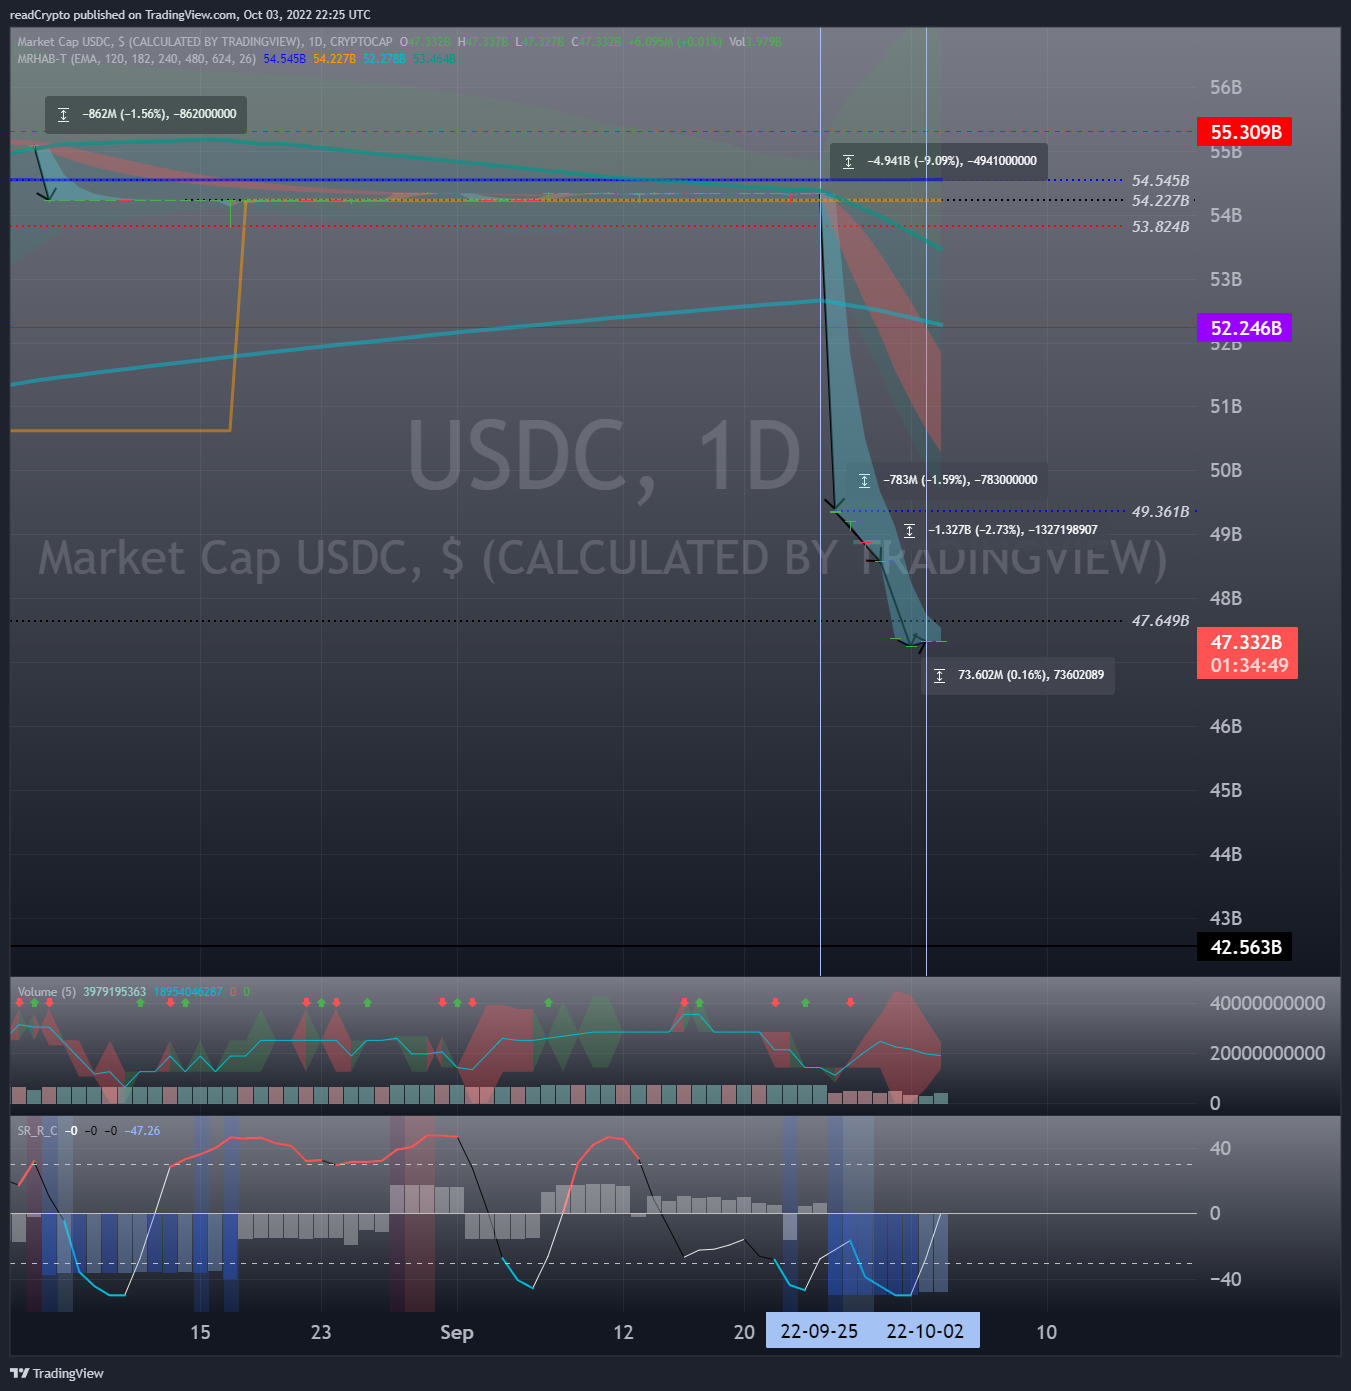This screenshot has width=1351, height=1391.
Task: Click the 40 oscillator axis tick
Action: (x=1220, y=1149)
